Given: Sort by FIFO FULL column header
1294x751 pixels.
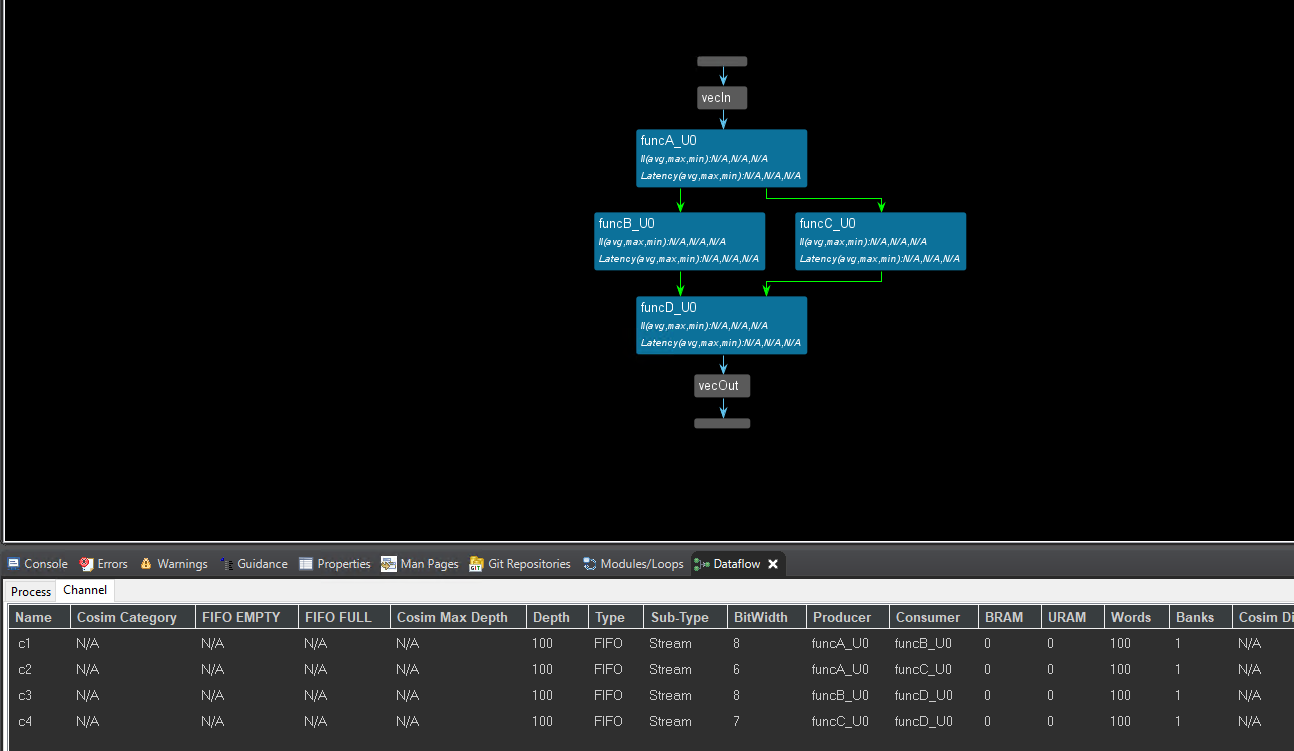Looking at the screenshot, I should [x=344, y=617].
